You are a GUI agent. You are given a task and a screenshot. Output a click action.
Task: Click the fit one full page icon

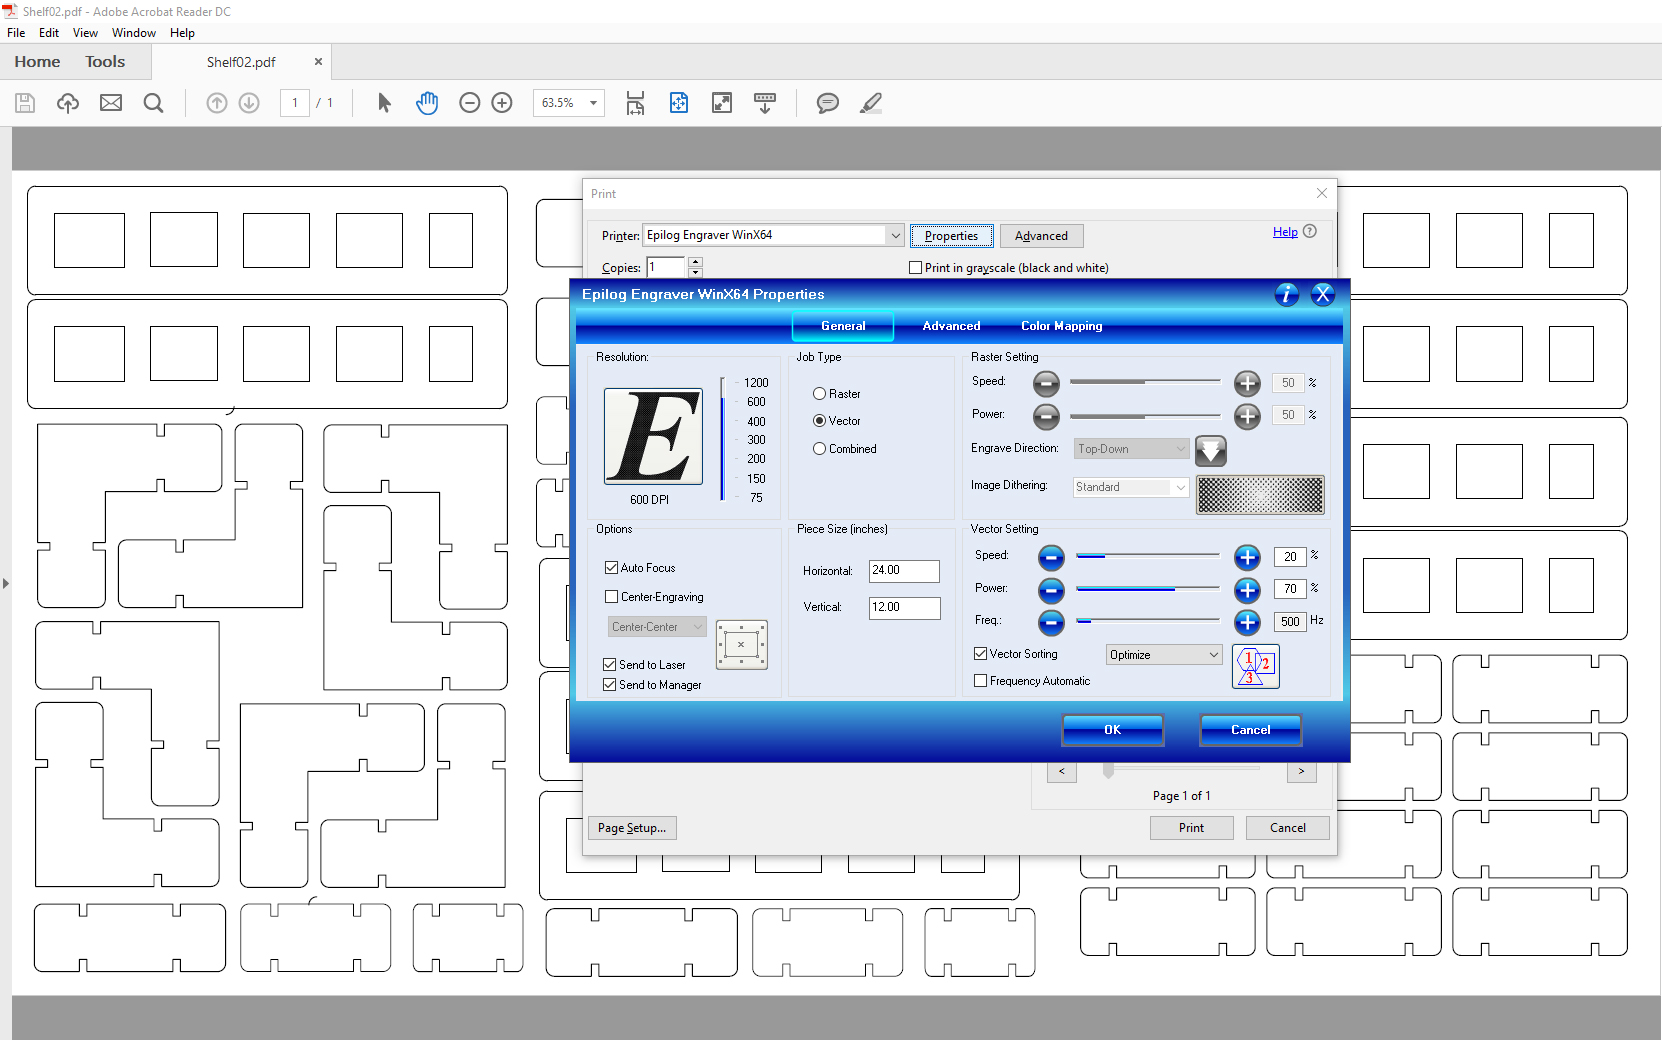pos(679,103)
